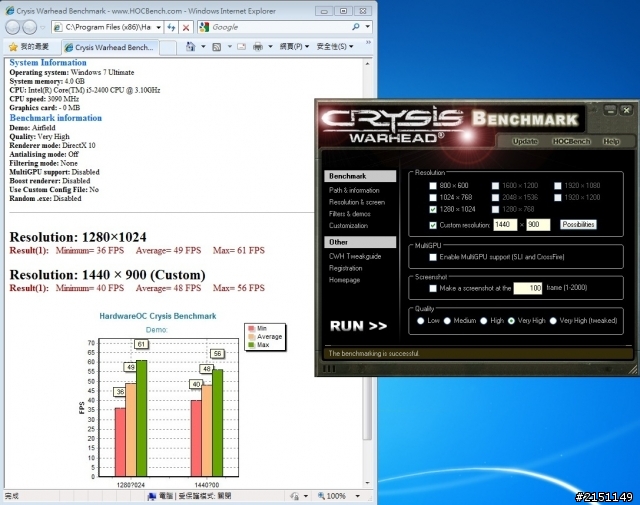This screenshot has height=505, width=640.
Task: Open the 網頁(P) page menu
Action: coord(294,47)
